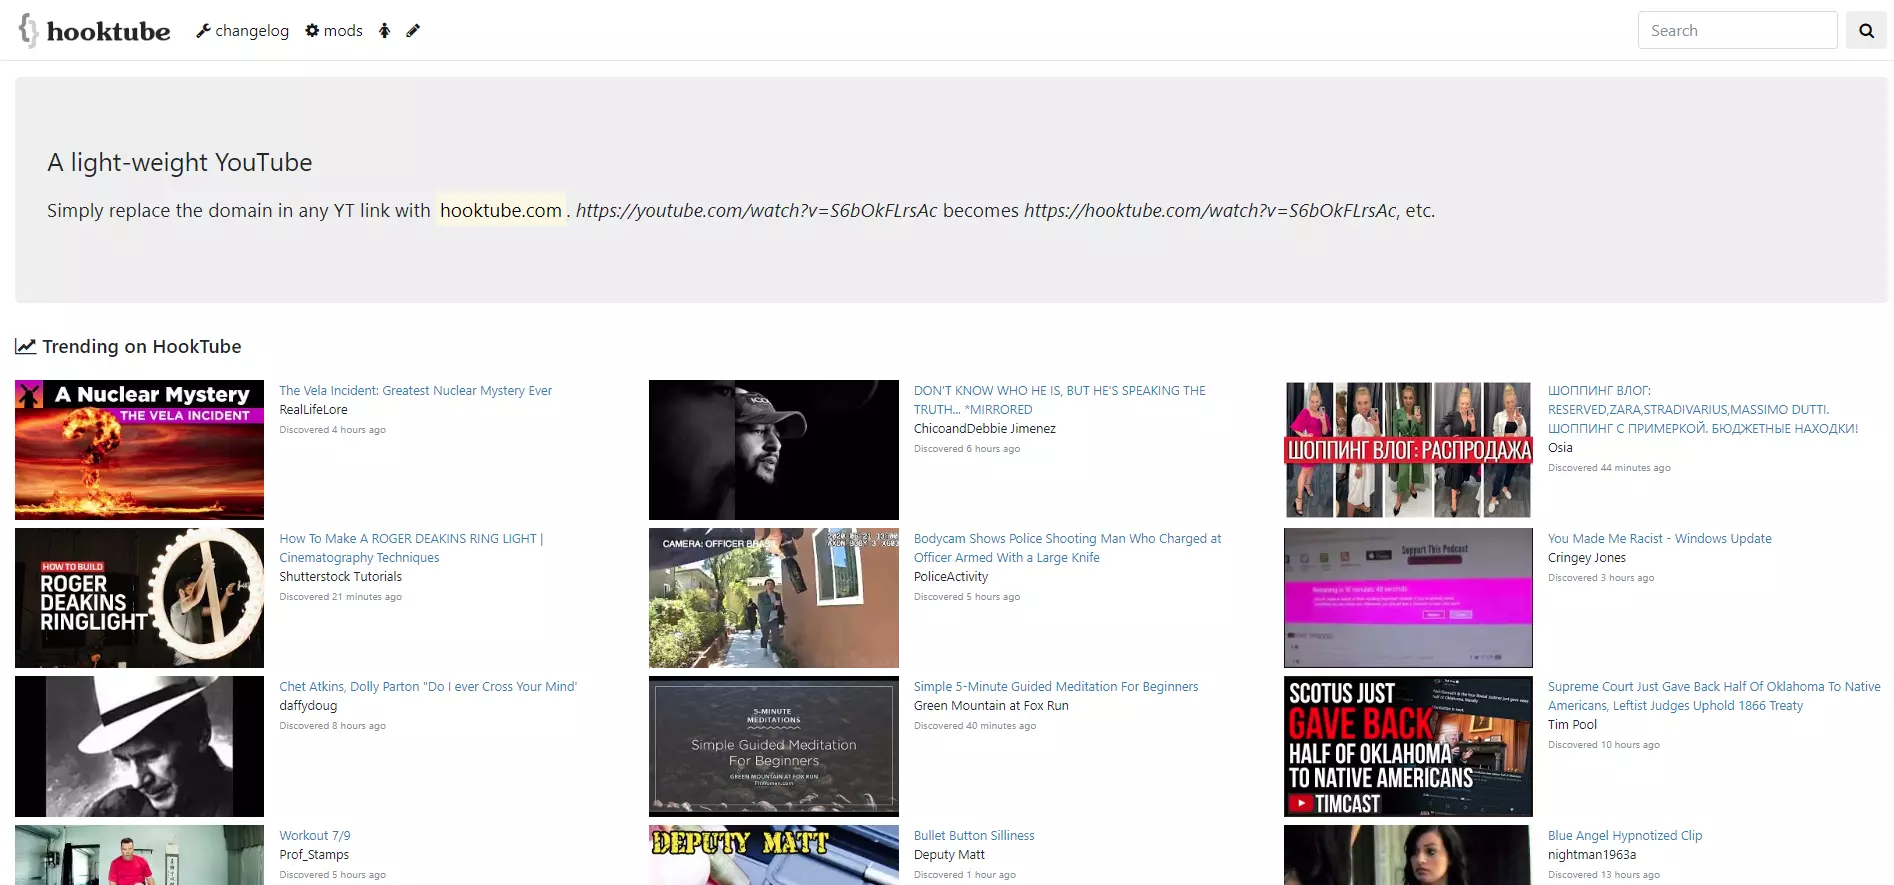Open the Vela Incident nuclear mystery thumbnail
Viewport: 1894px width, 885px height.
(139, 449)
